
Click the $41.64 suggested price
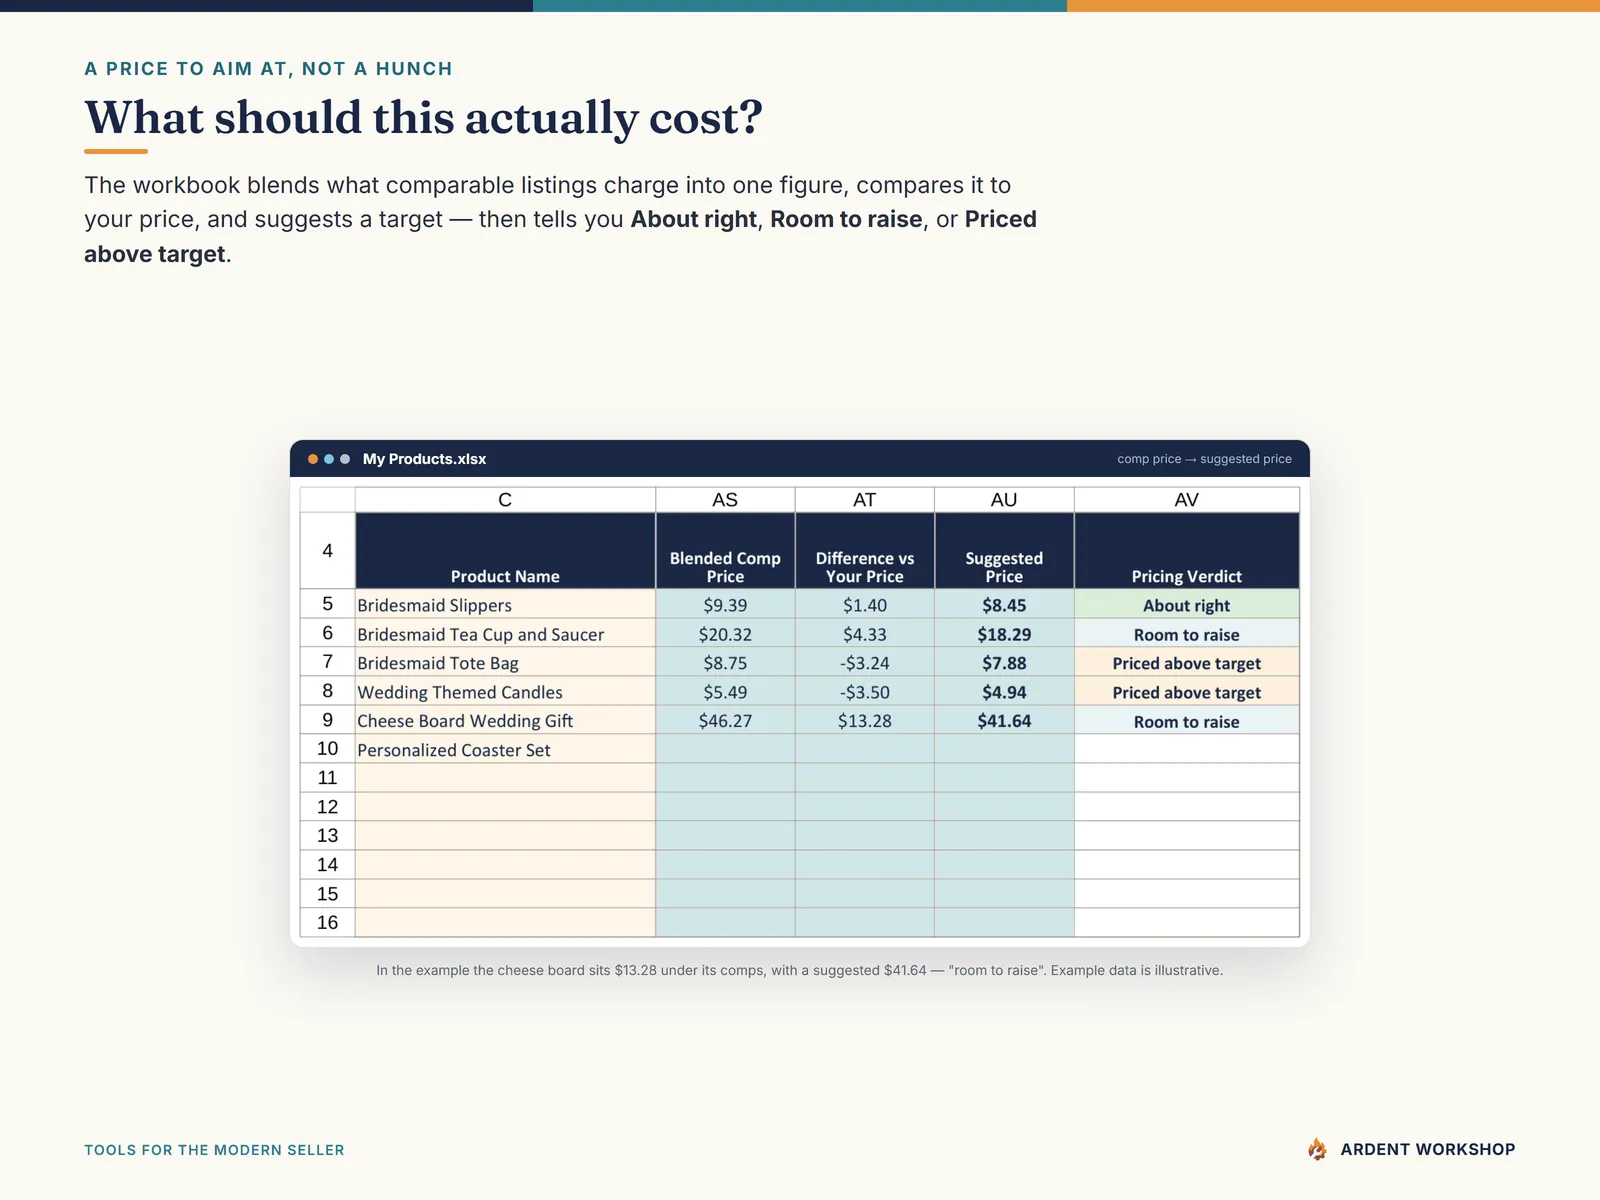(x=1004, y=720)
